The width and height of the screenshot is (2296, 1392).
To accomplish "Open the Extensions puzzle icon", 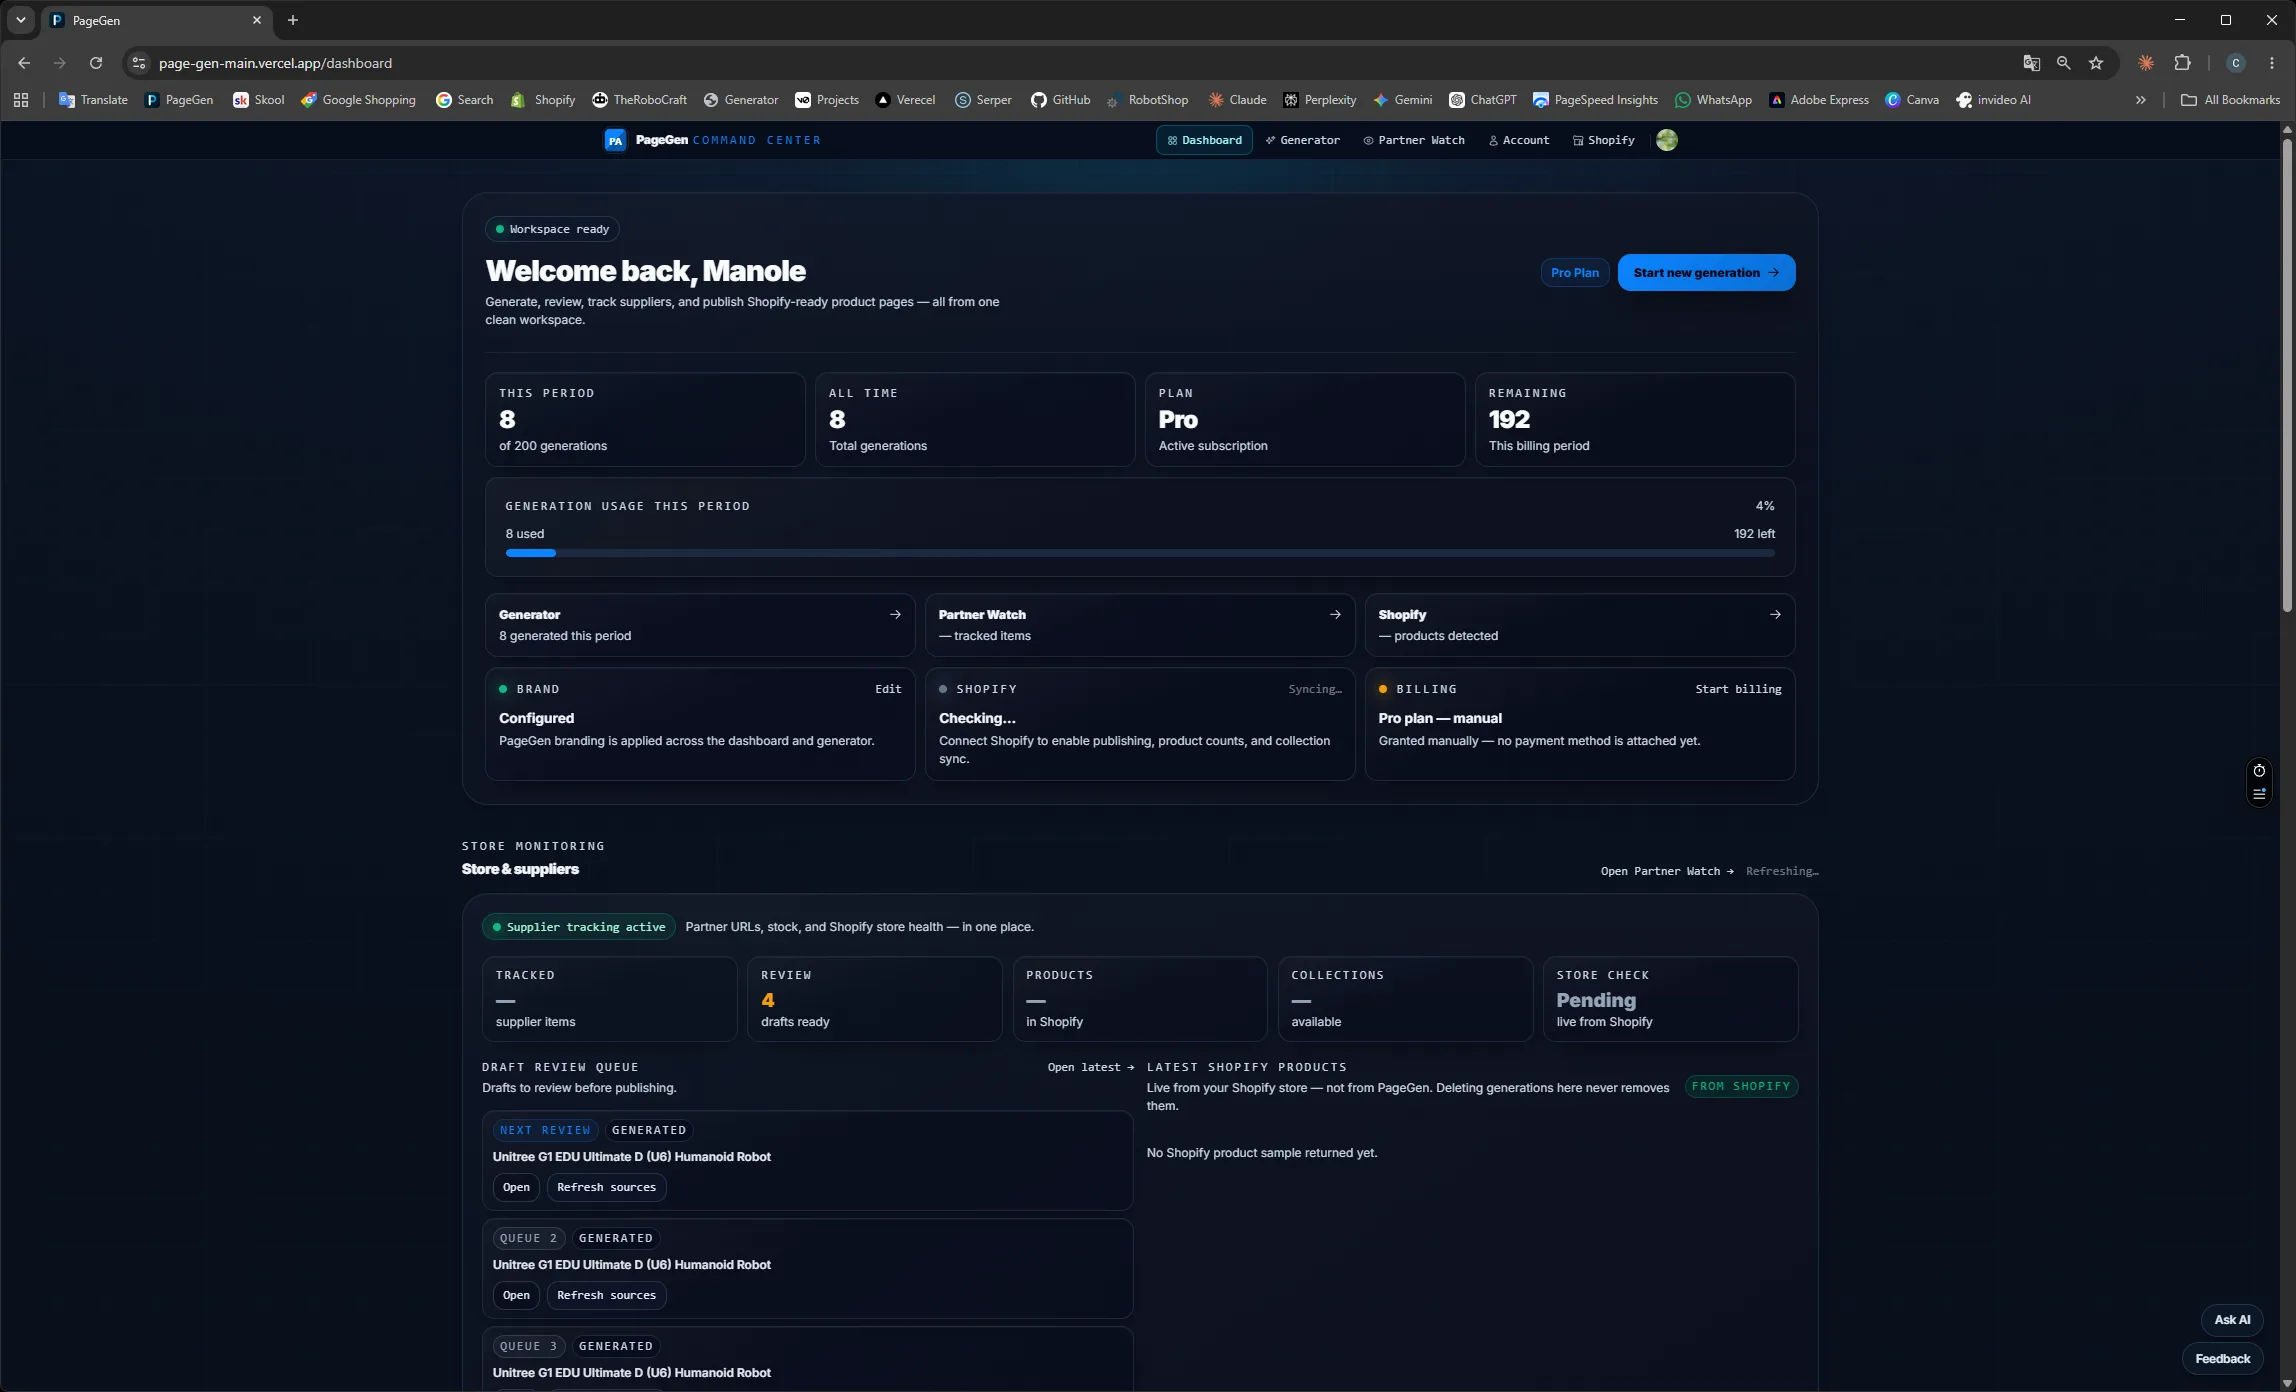I will click(x=2182, y=63).
